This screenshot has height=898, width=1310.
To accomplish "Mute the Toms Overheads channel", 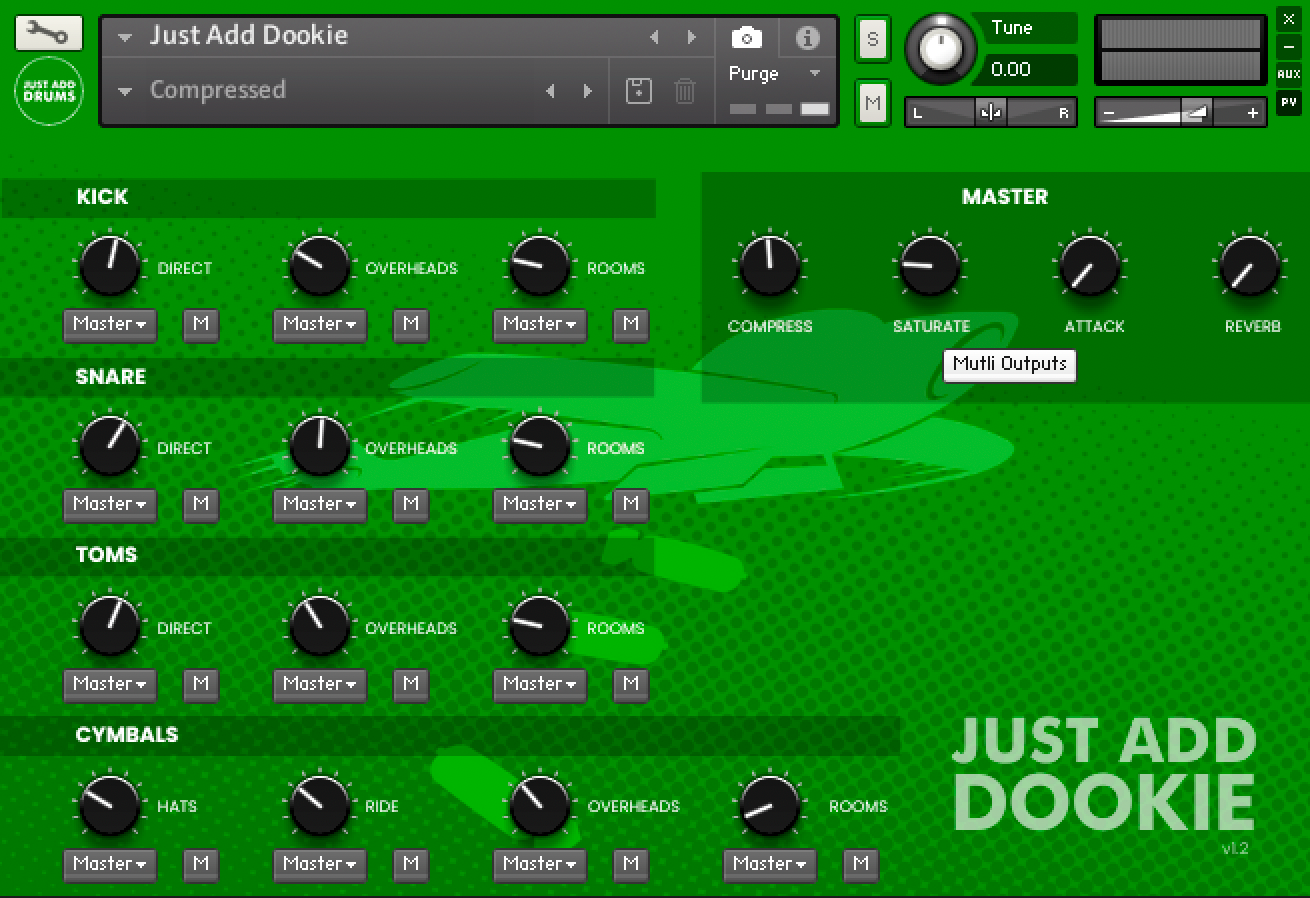I will (x=411, y=684).
